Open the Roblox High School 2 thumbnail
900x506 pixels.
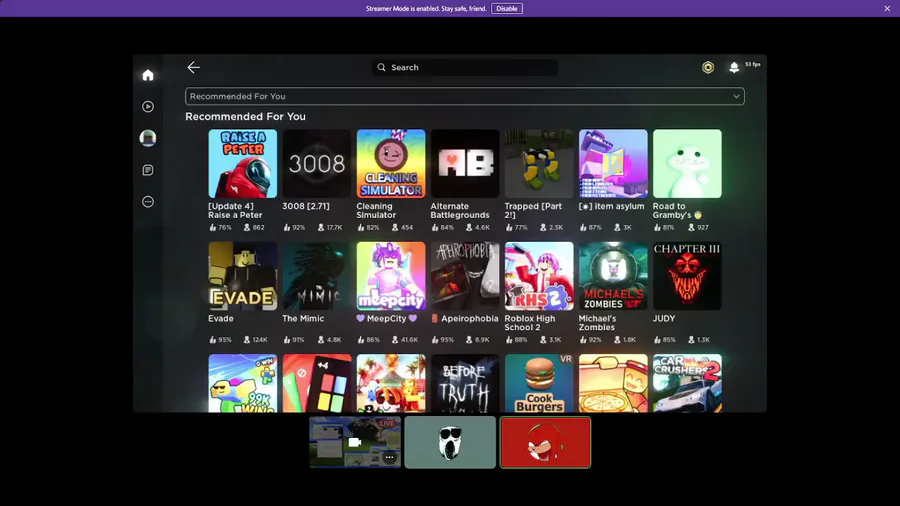pyautogui.click(x=539, y=276)
